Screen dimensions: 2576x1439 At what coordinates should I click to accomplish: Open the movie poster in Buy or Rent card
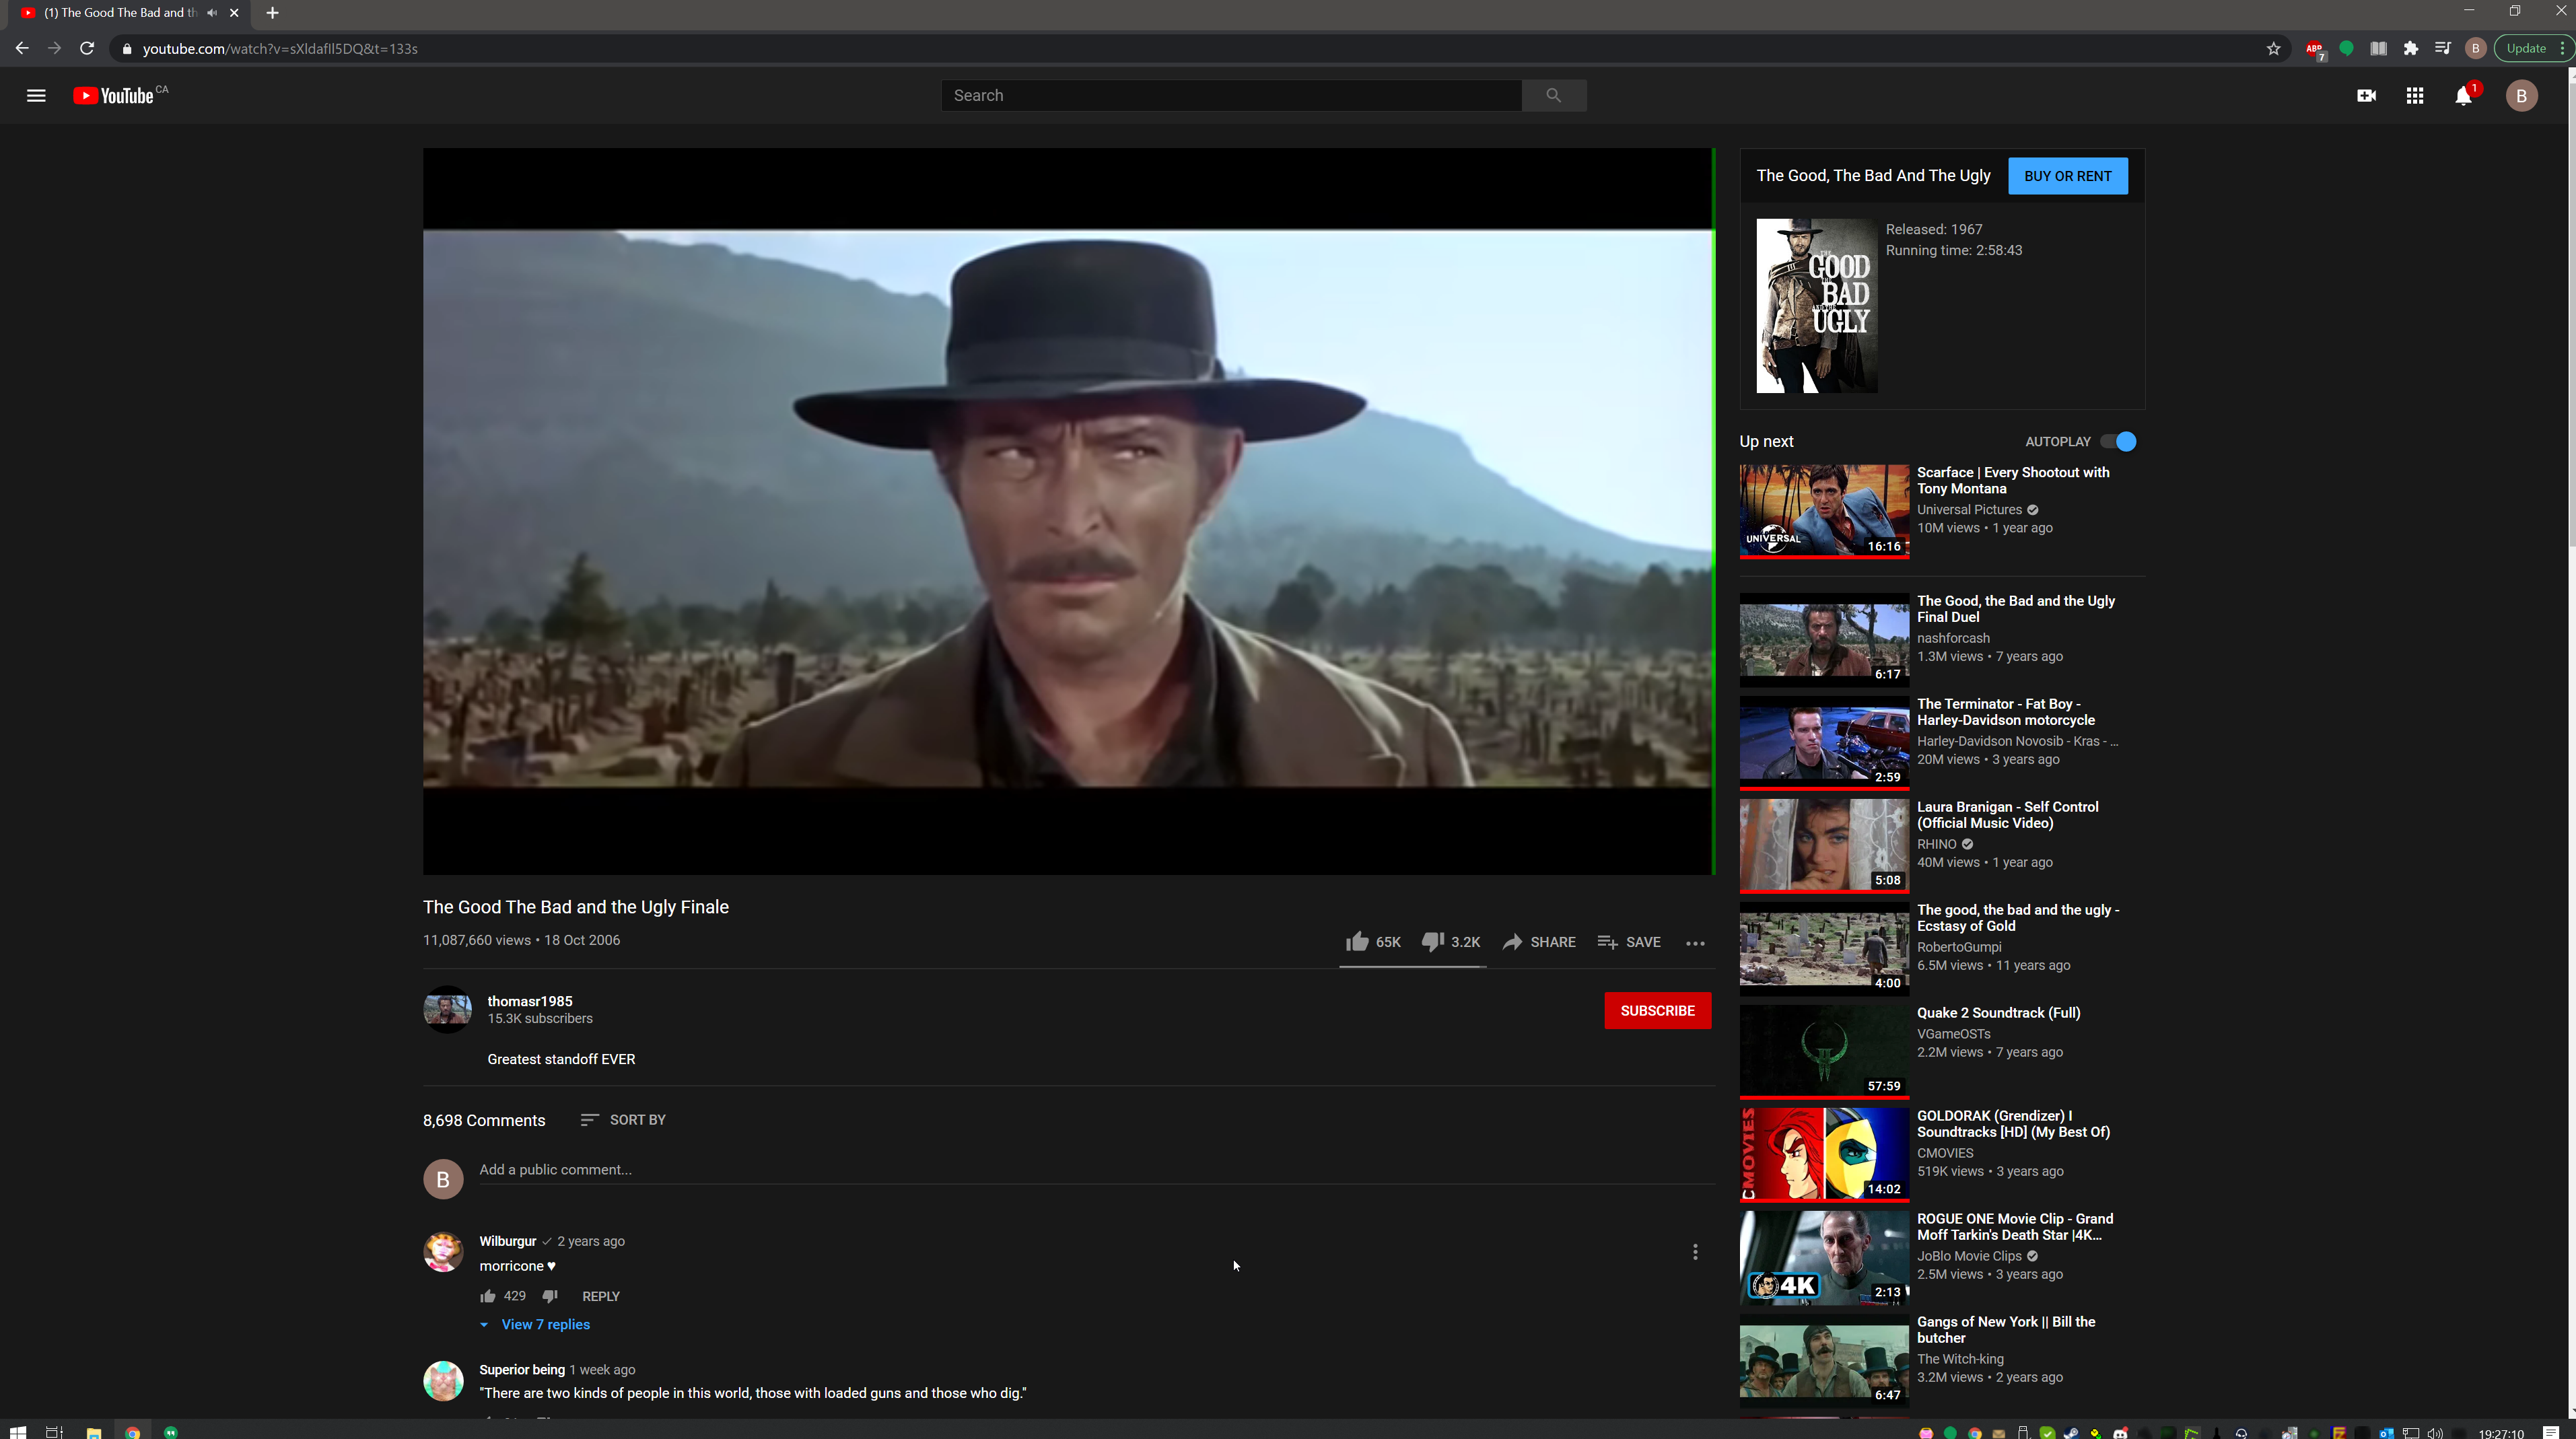point(1816,306)
